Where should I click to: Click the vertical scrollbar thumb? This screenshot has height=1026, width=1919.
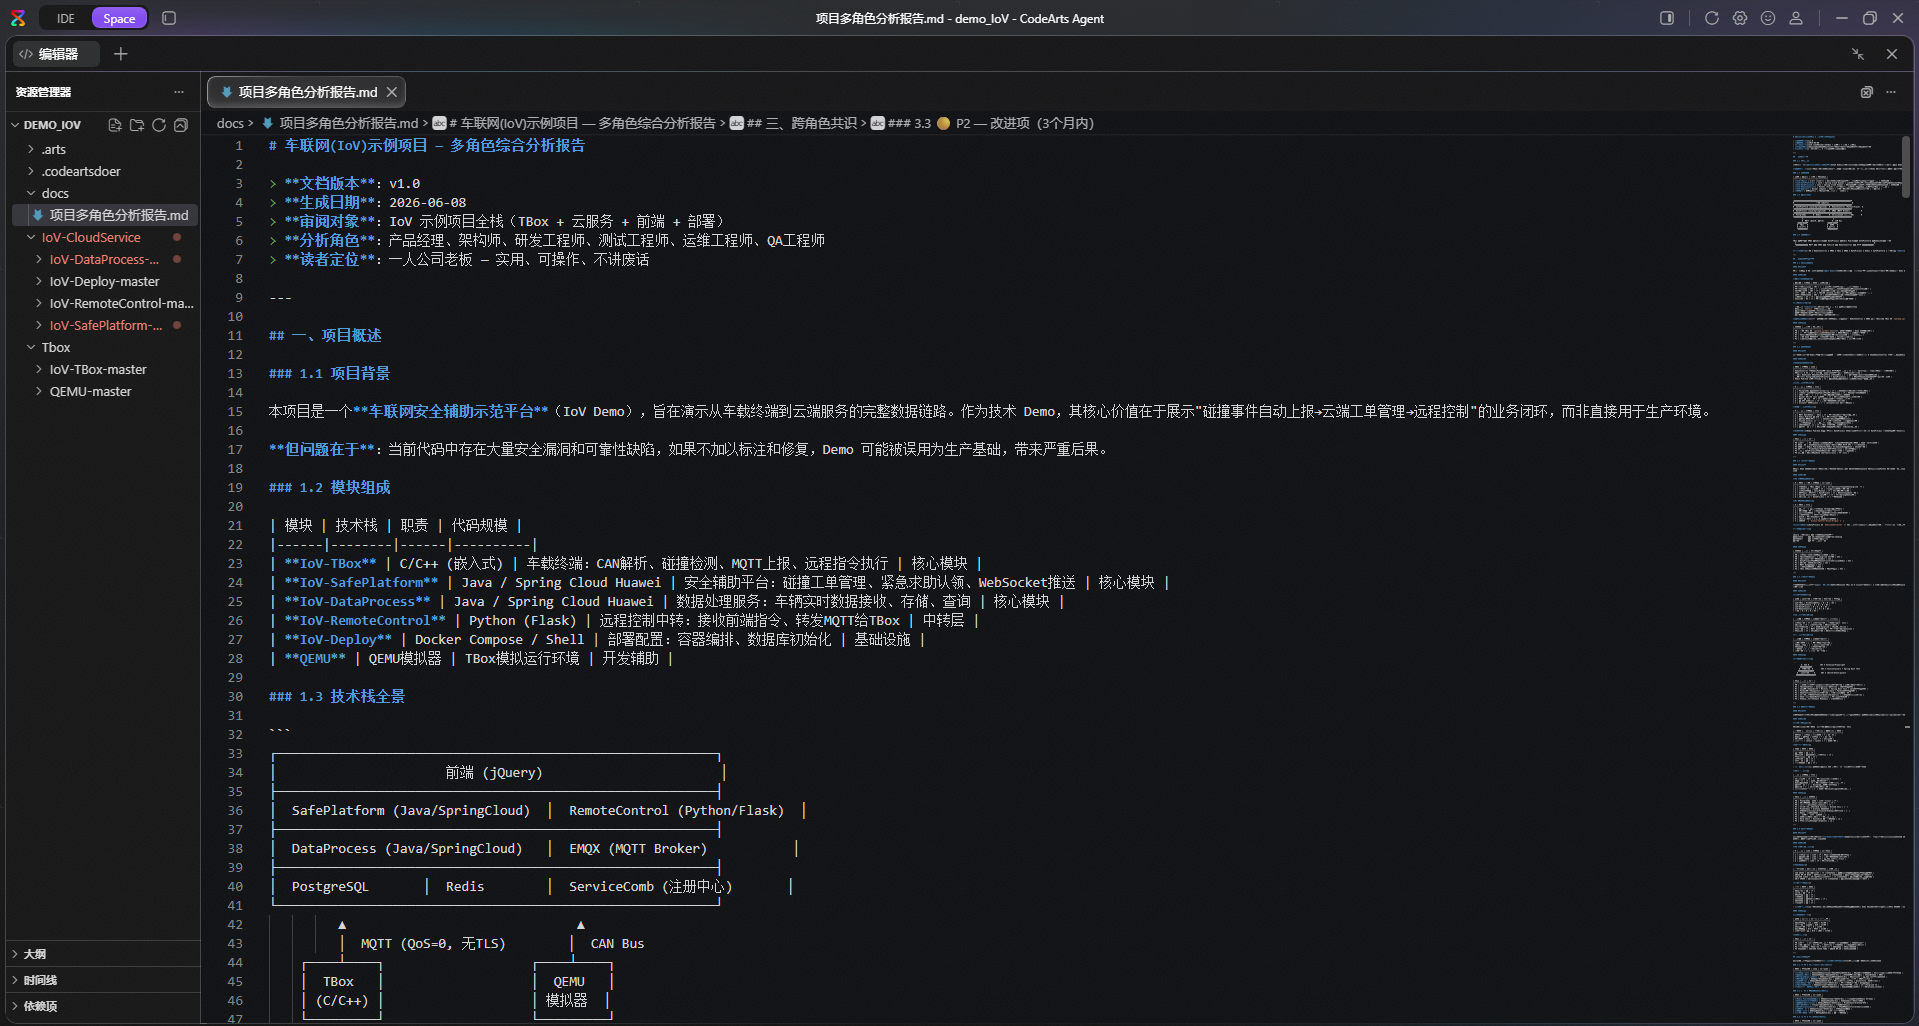click(1907, 166)
